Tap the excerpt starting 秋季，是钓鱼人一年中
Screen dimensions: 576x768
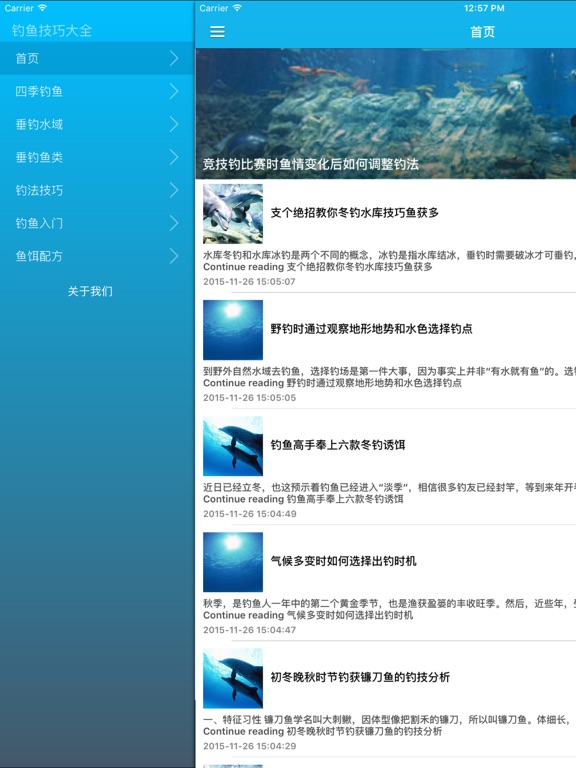pos(389,603)
